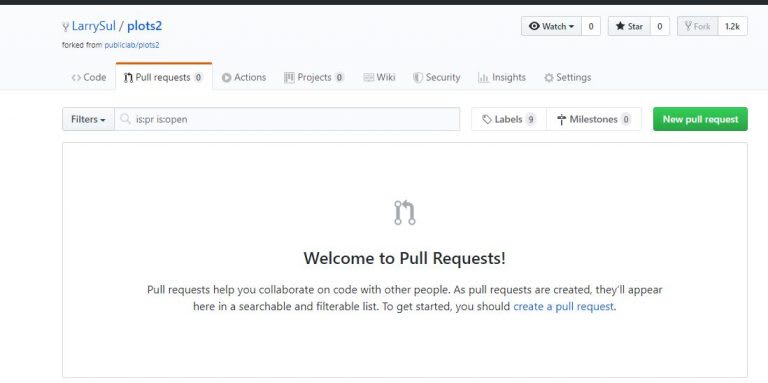Click the Projects counter badge 0
Viewport: 768px width, 383px height.
[339, 77]
